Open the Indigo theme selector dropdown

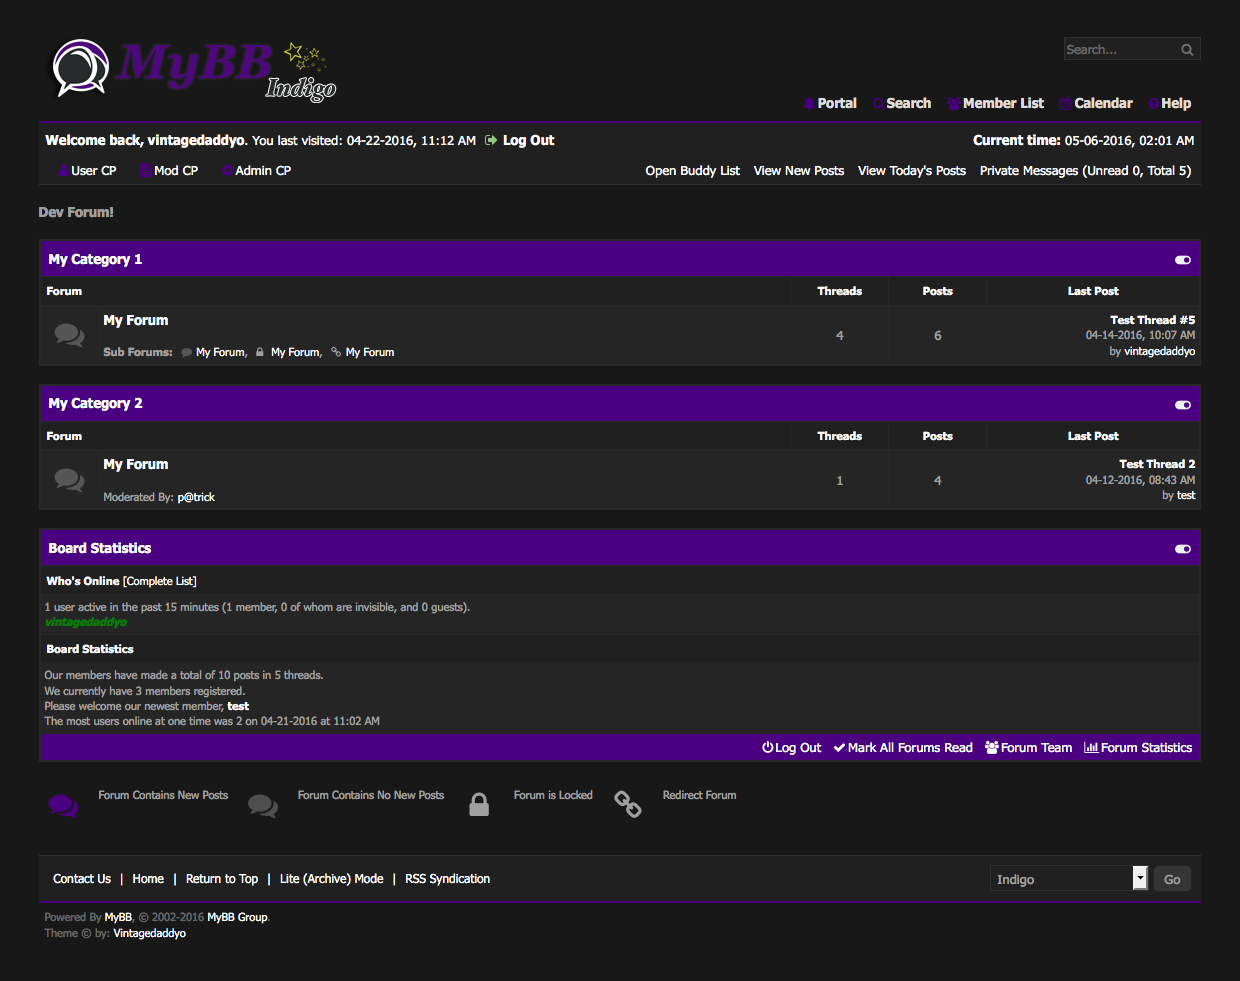[1068, 878]
